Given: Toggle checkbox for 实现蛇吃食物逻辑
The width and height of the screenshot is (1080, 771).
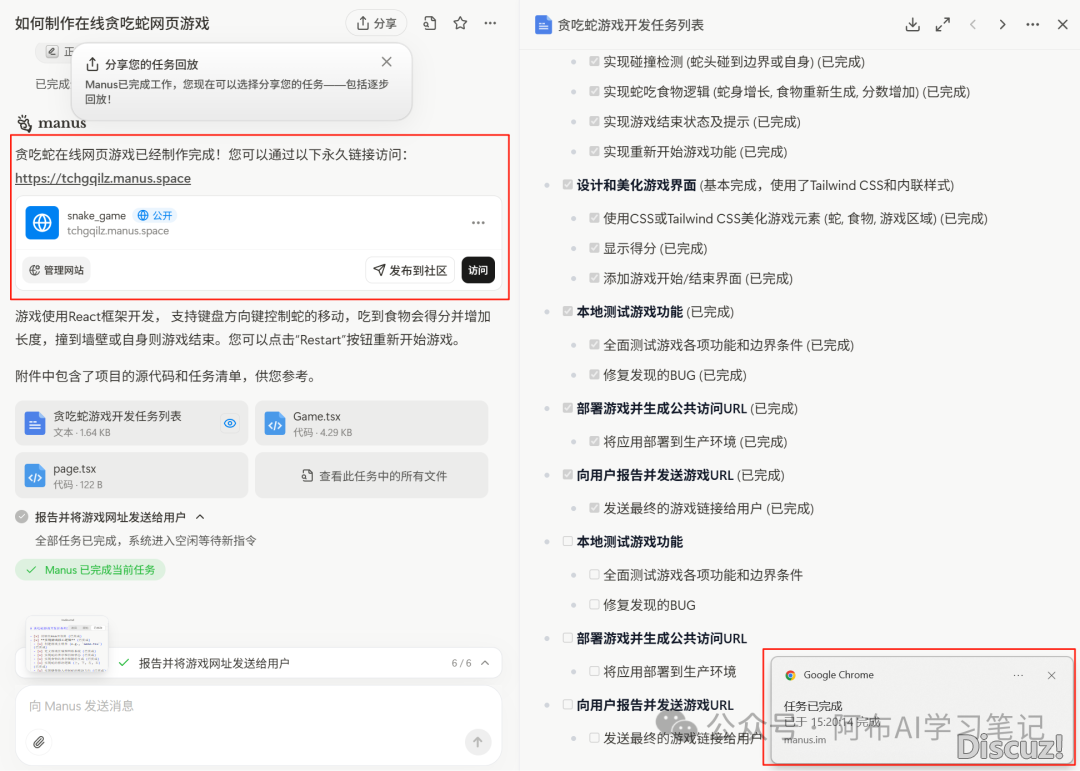Looking at the screenshot, I should [594, 91].
